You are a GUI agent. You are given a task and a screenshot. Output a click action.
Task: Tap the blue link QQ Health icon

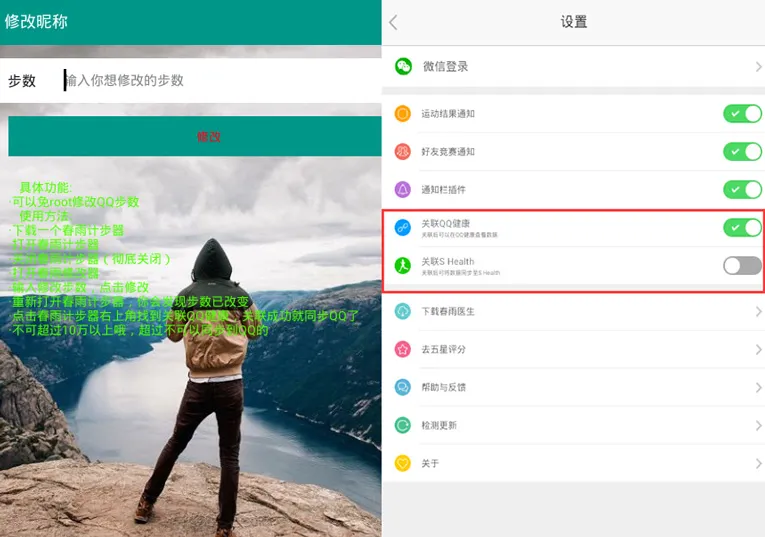coord(403,227)
